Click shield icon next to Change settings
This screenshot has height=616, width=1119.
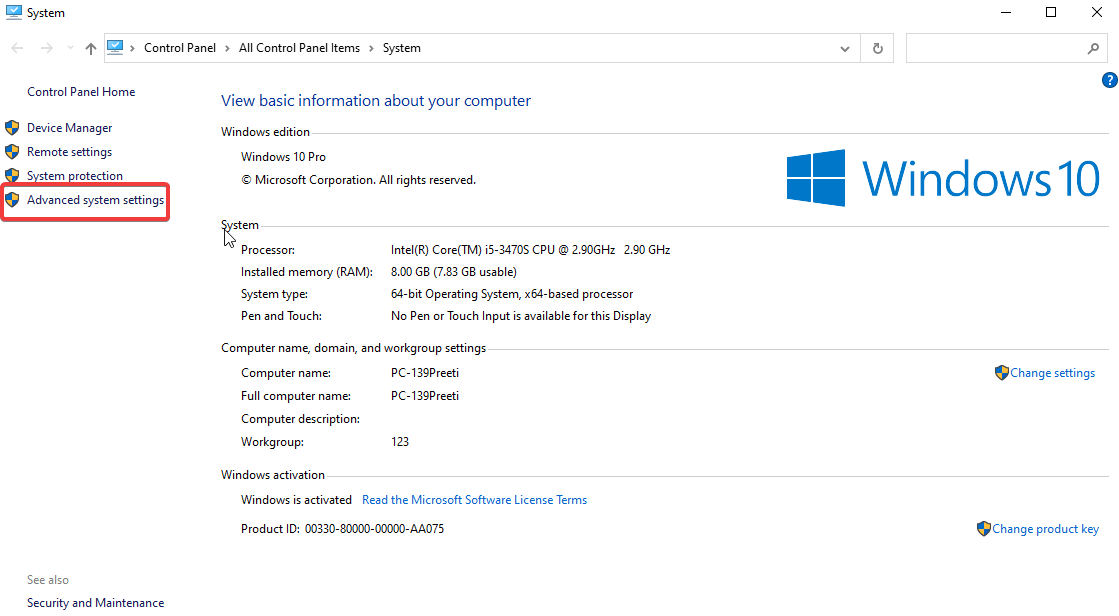(x=1002, y=373)
